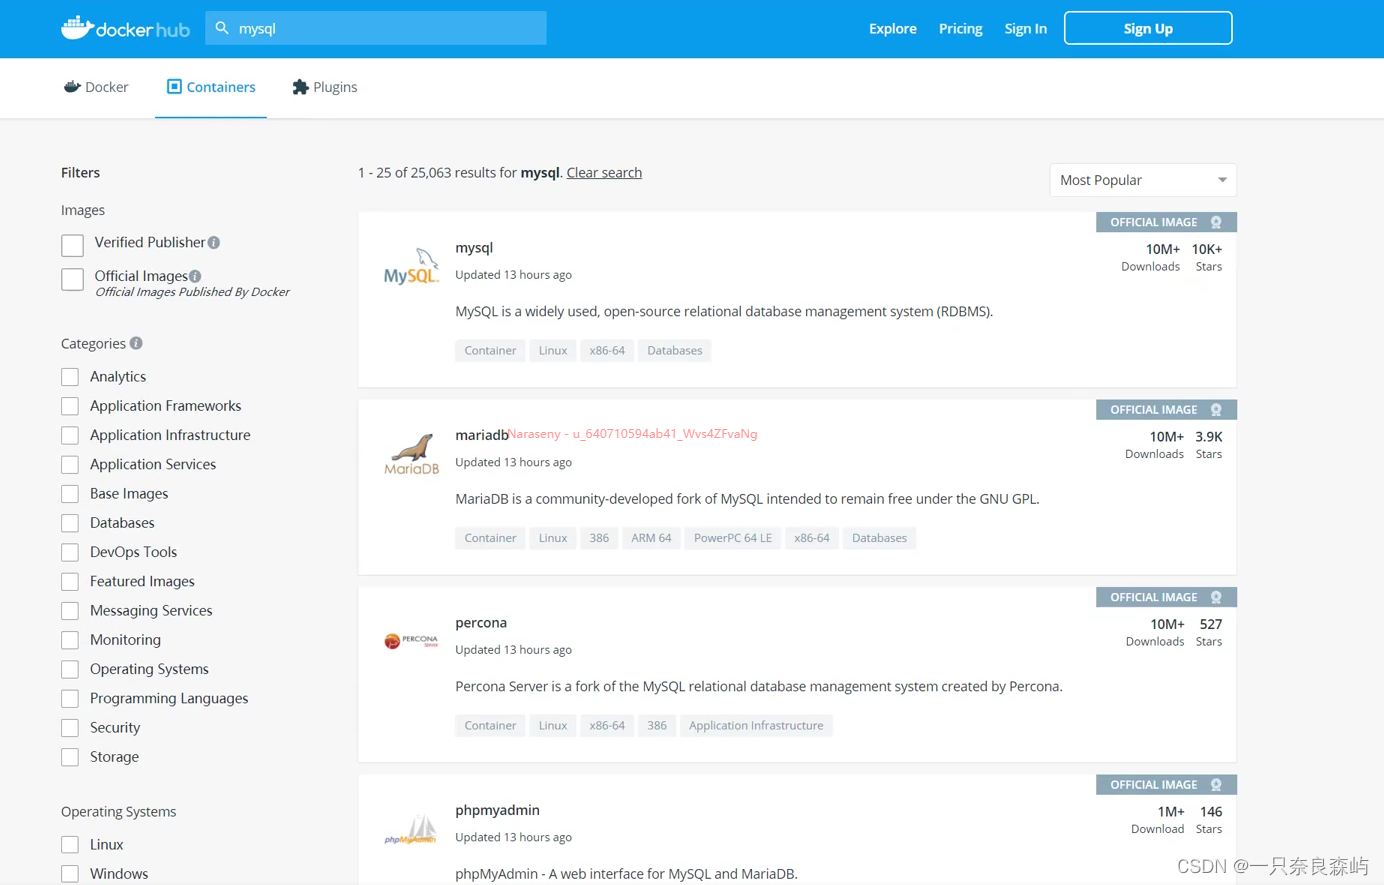Click the mysql official image ribbon icon
This screenshot has width=1384, height=885.
click(1216, 222)
